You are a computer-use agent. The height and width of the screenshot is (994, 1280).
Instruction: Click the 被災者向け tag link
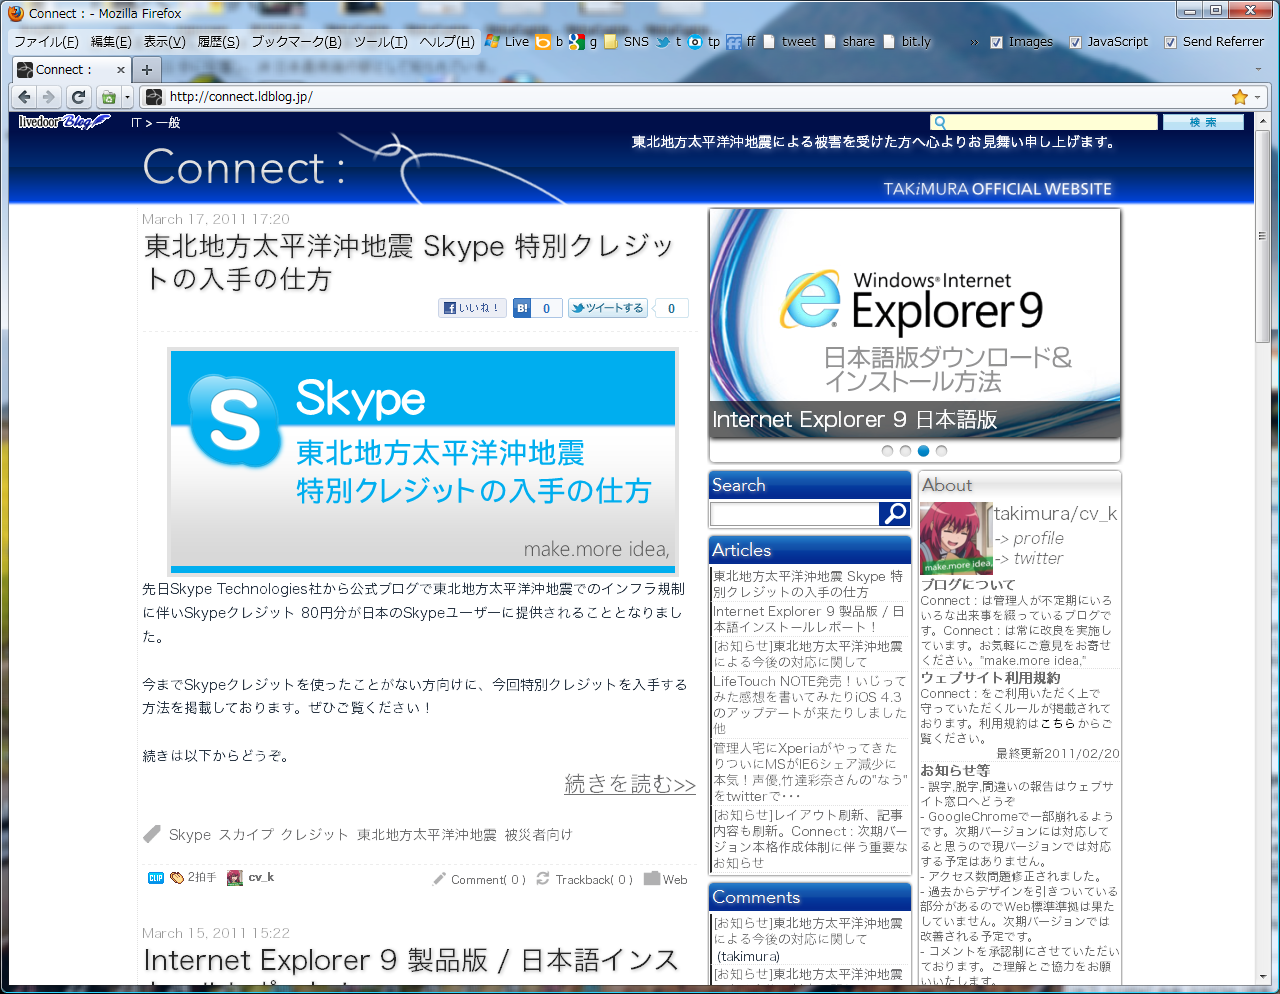click(x=538, y=835)
